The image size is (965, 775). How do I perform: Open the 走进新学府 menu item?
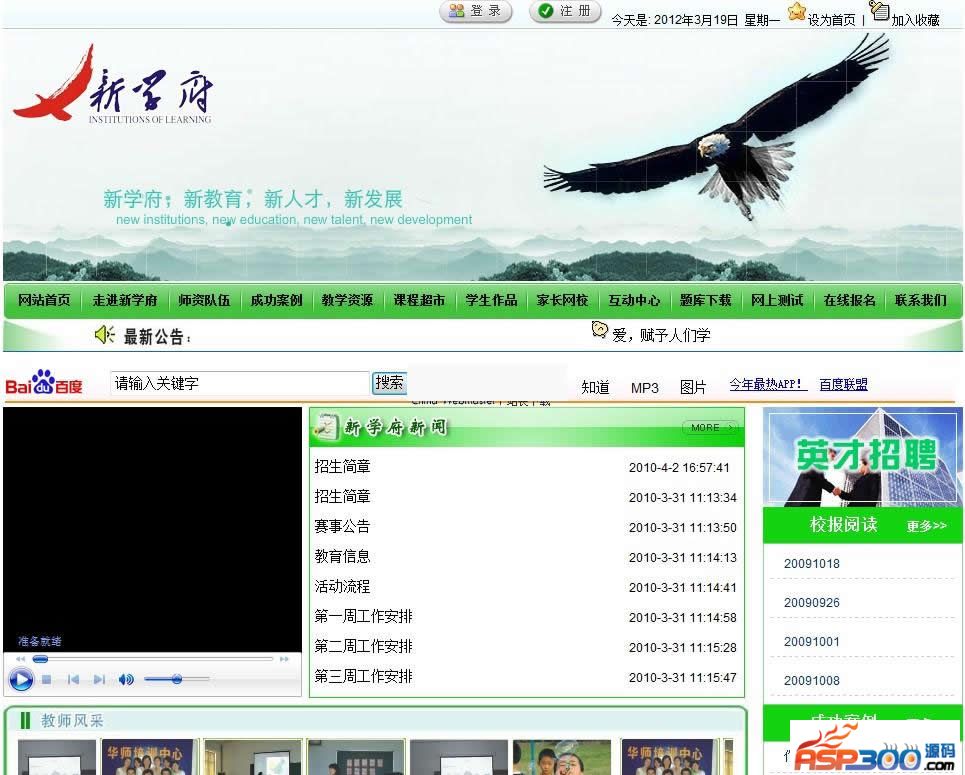pos(125,300)
